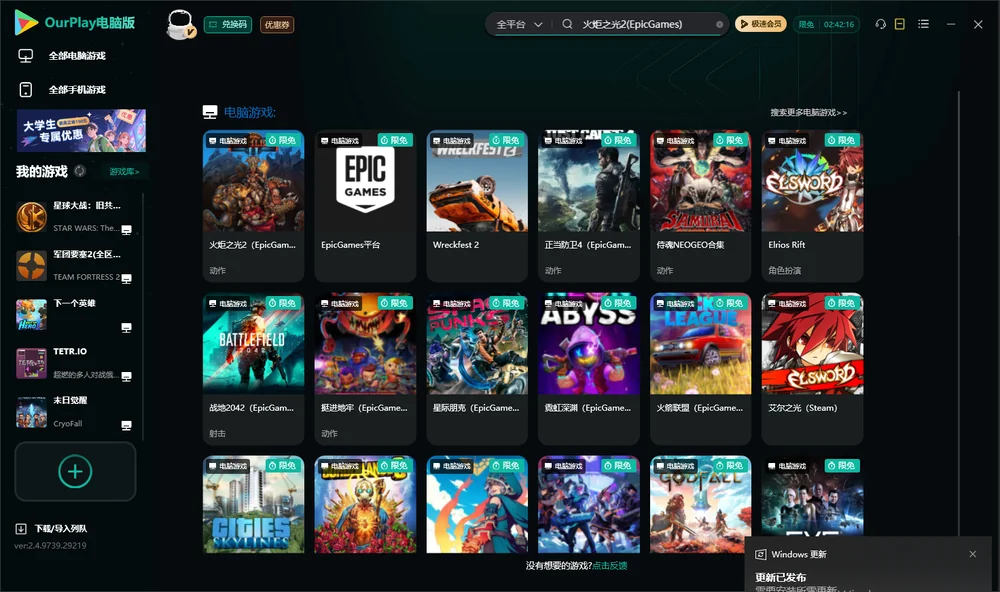Open the 下一个英雄 game icon
The width and height of the screenshot is (1000, 592).
point(31,315)
